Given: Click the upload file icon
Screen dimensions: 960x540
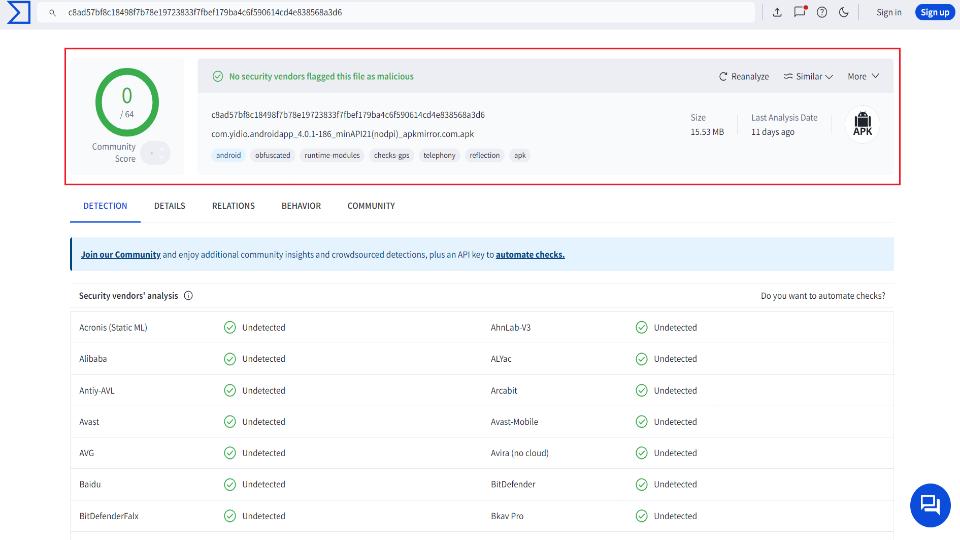Looking at the screenshot, I should tap(777, 12).
